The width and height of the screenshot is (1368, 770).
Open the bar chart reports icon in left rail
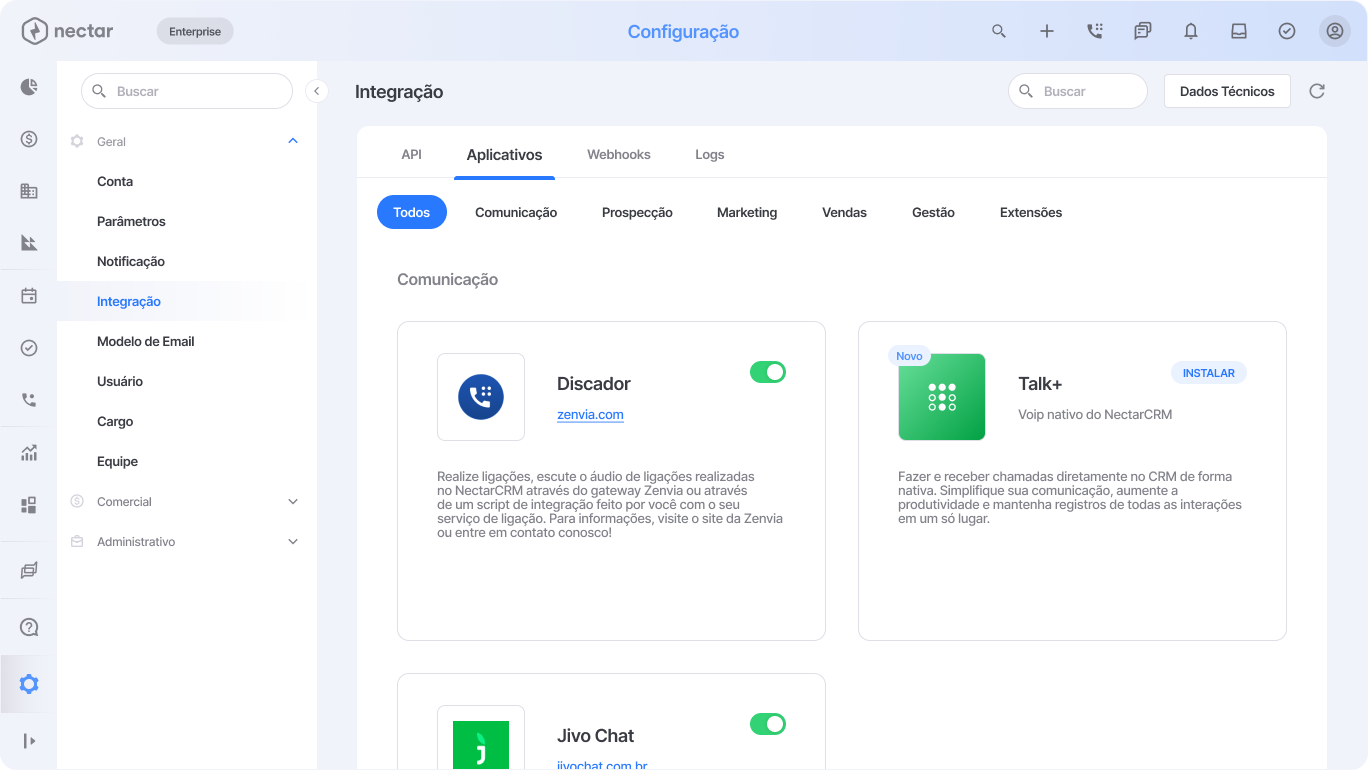point(29,453)
